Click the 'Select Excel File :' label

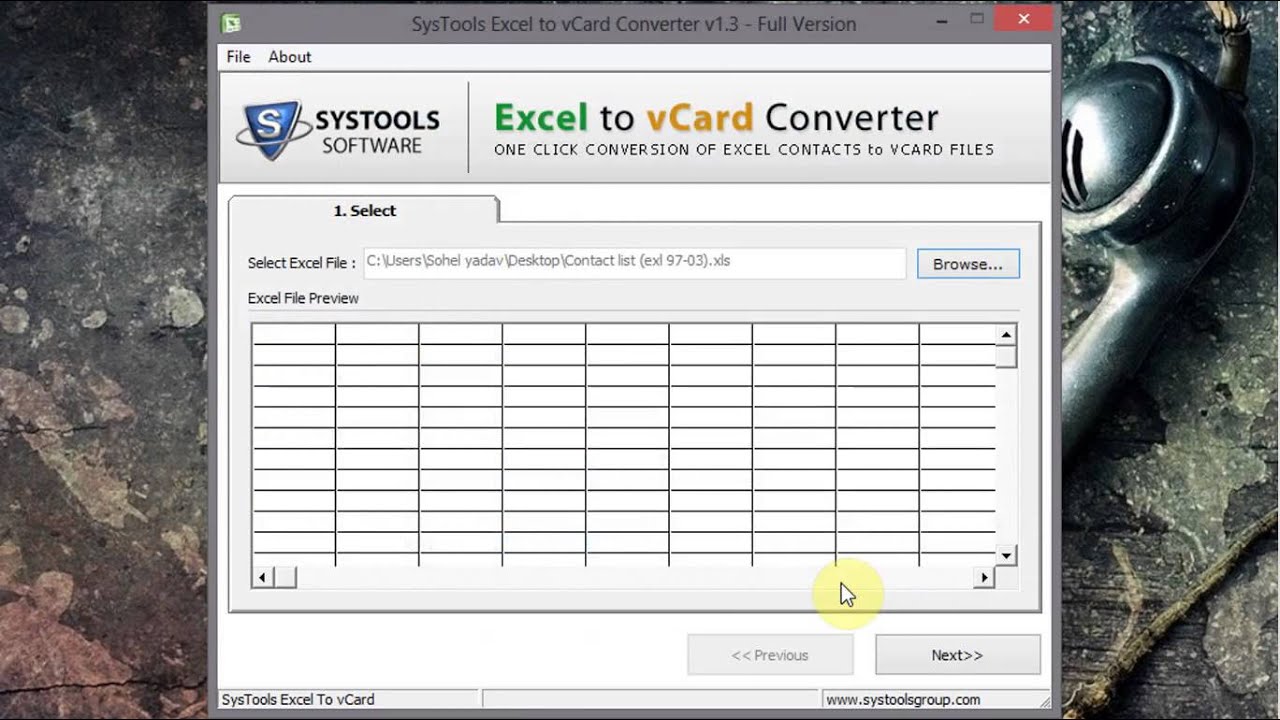[x=302, y=263]
